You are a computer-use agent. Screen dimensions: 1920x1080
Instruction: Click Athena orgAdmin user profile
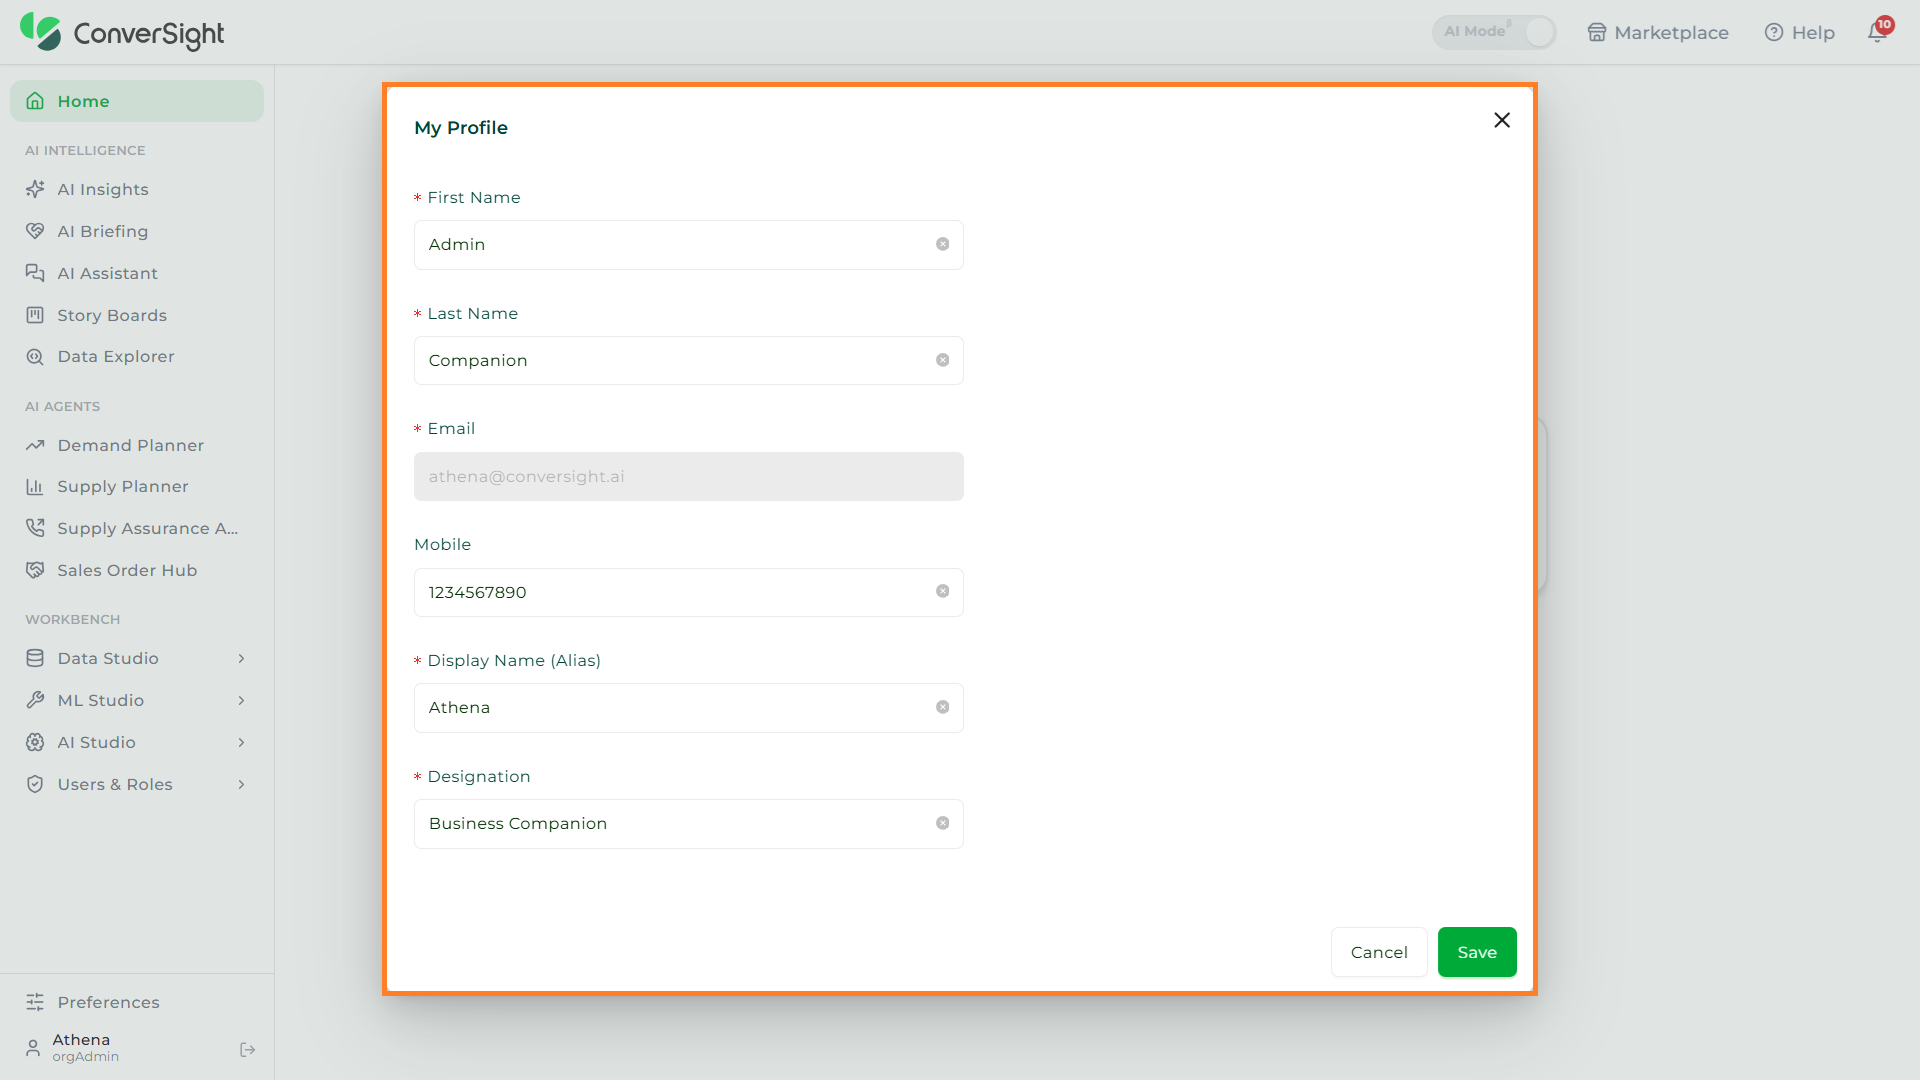(85, 1047)
